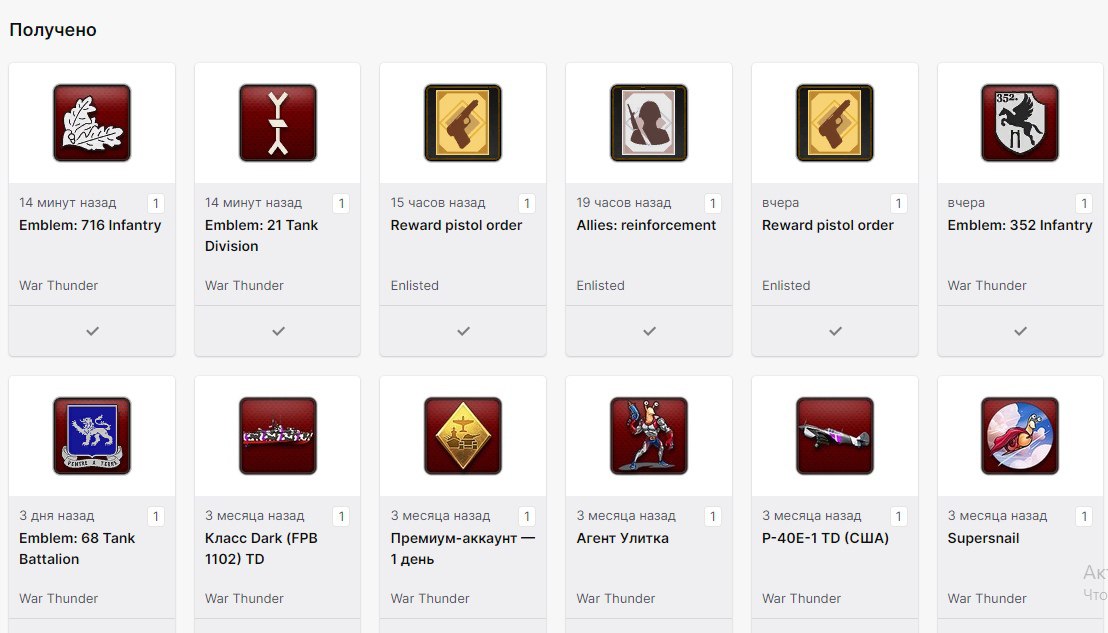Screen dimensions: 1108x633
Task: Click the Получено section heading
Action: pos(53,30)
